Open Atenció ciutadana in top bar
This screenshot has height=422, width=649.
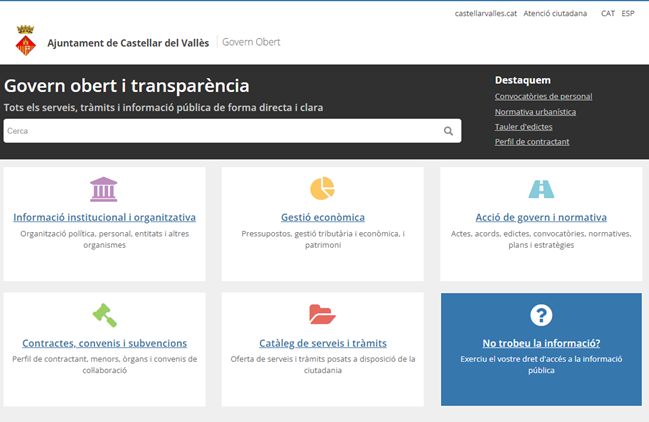pos(555,14)
